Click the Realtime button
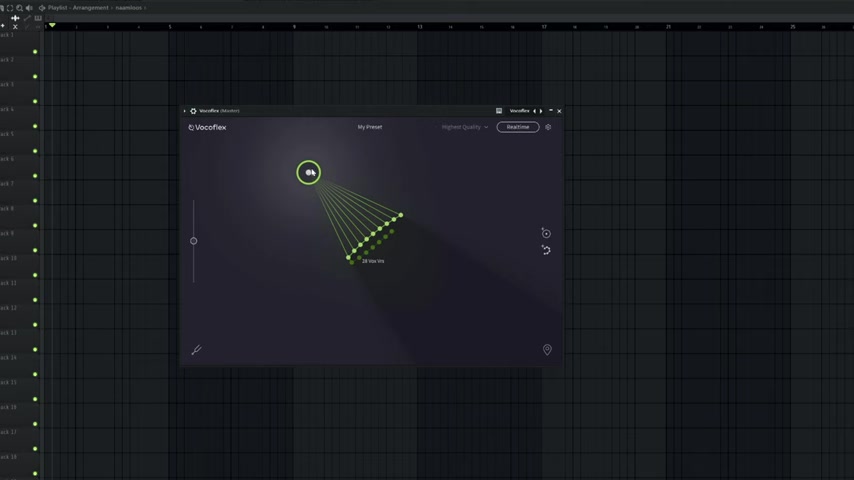This screenshot has height=480, width=854. (517, 127)
